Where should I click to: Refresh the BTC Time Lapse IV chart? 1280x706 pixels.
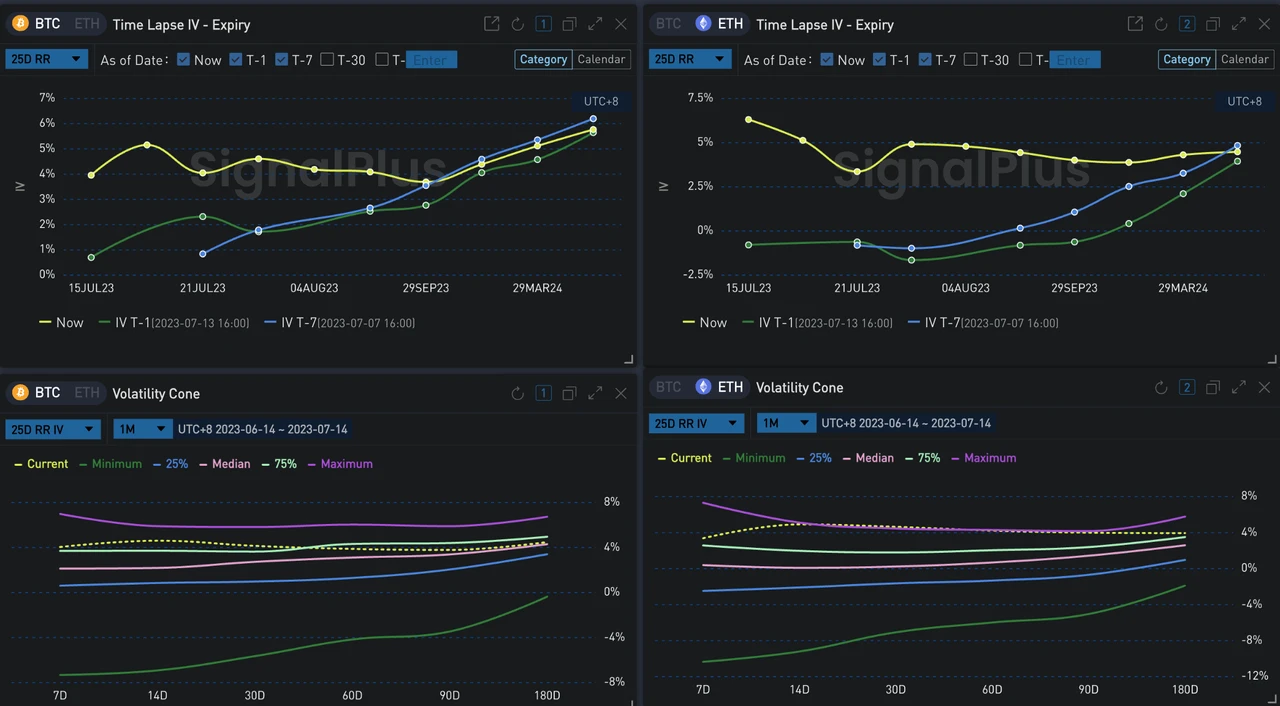coord(517,24)
